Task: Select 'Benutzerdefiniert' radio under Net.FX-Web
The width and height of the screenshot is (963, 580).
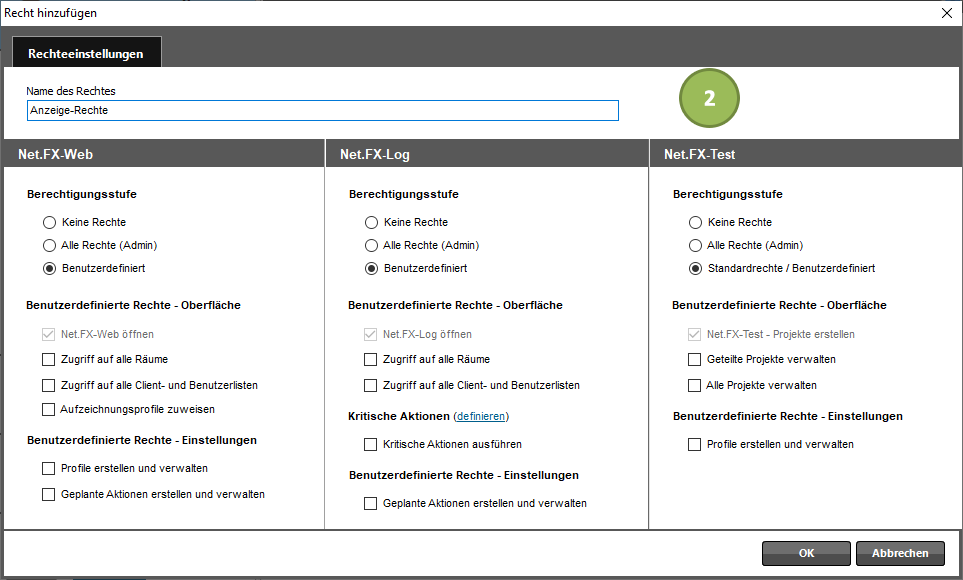Action: click(50, 268)
